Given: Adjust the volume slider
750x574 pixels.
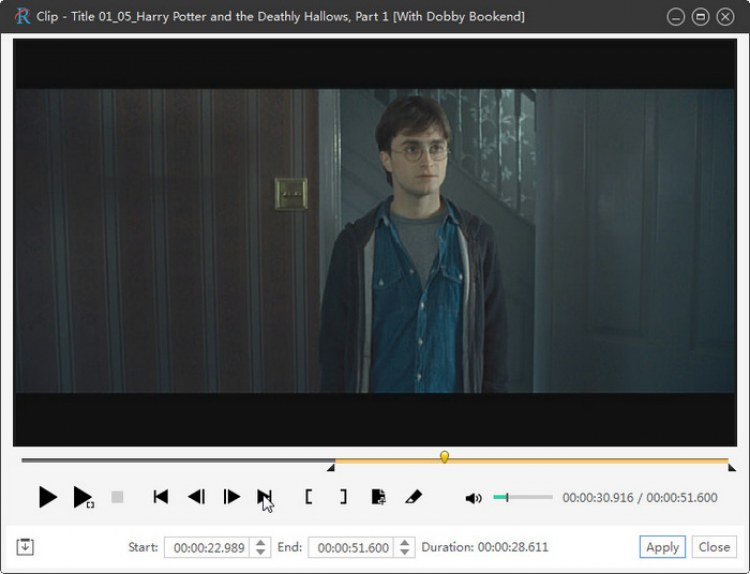Looking at the screenshot, I should [523, 497].
